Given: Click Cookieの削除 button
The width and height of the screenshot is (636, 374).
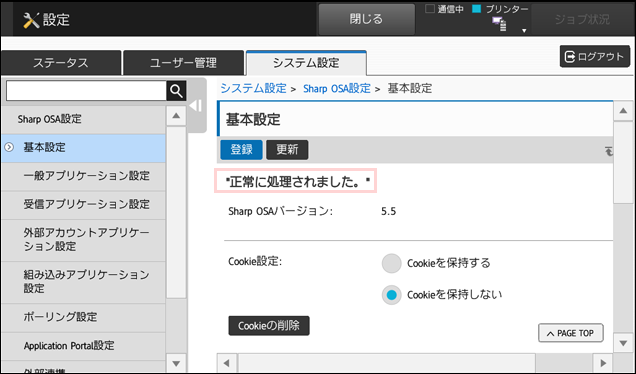Looking at the screenshot, I should (269, 326).
